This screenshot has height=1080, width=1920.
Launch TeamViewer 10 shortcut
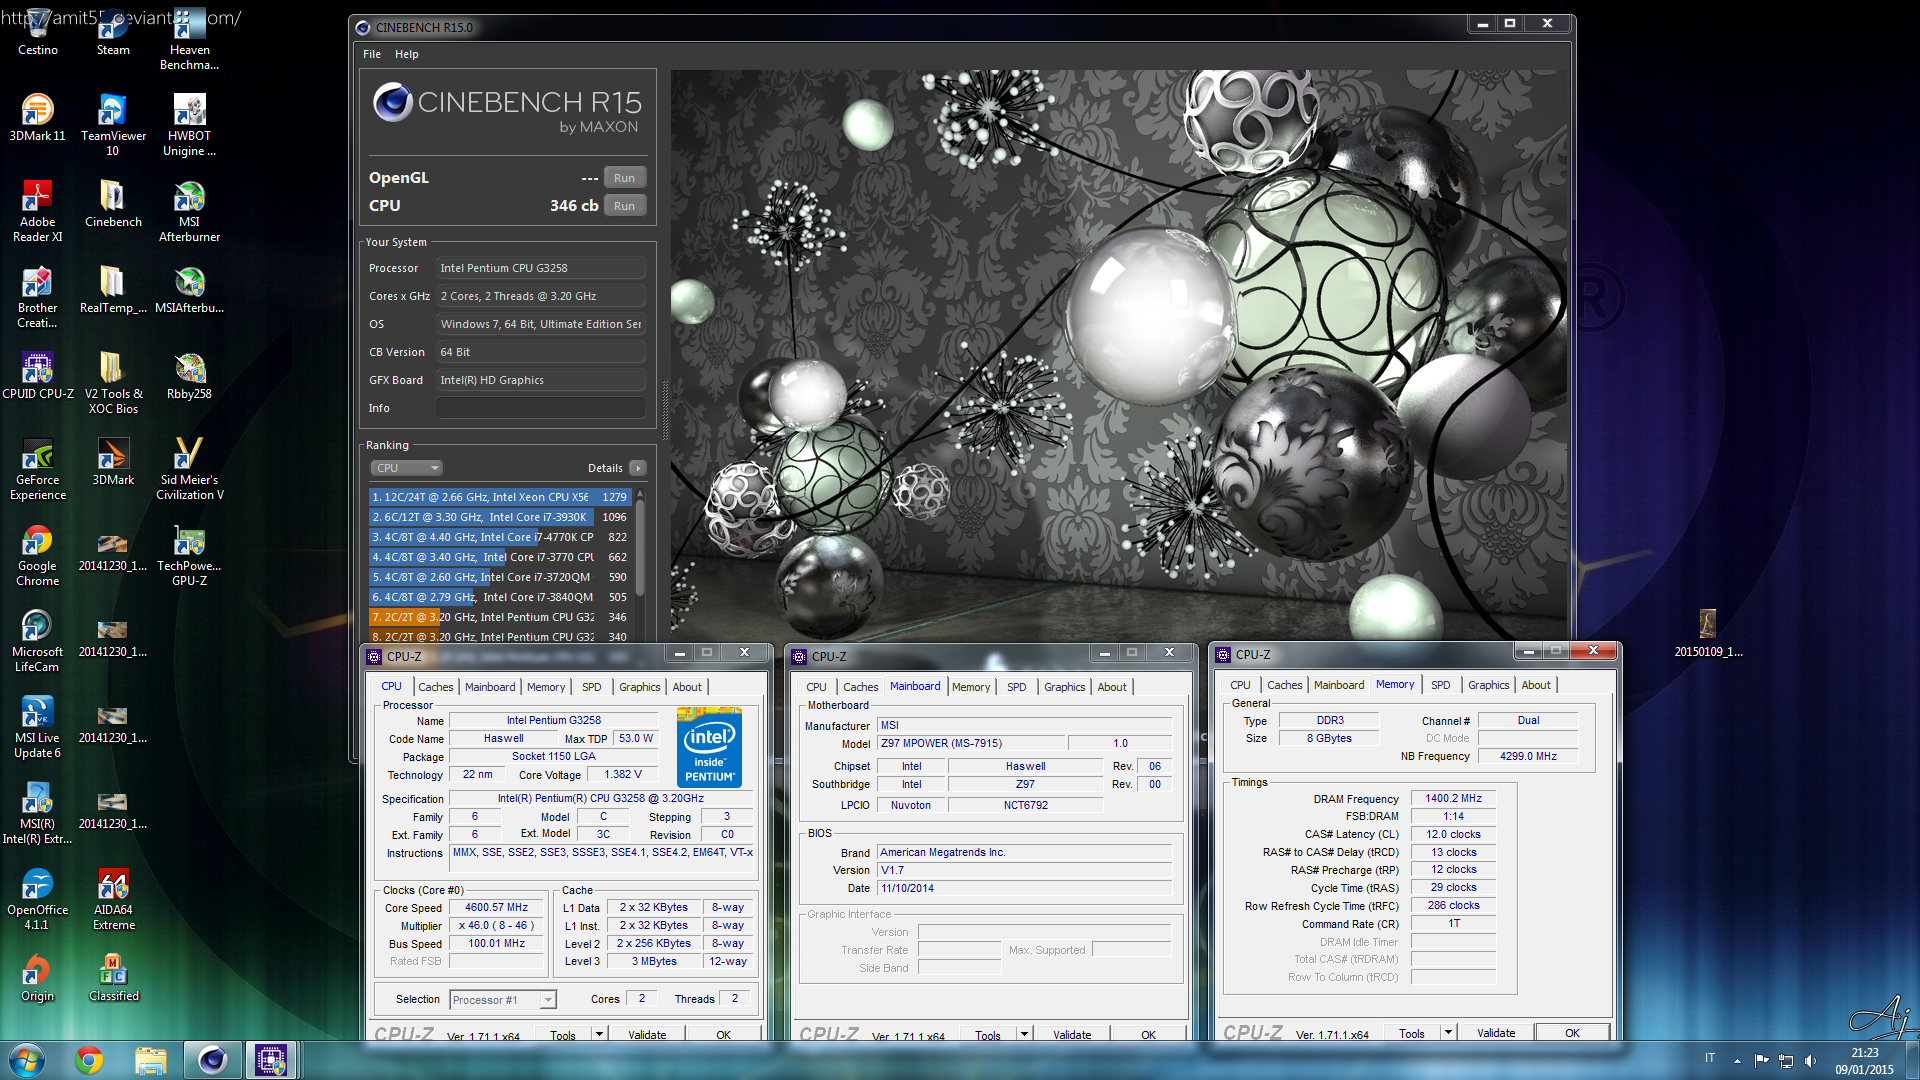(x=113, y=124)
